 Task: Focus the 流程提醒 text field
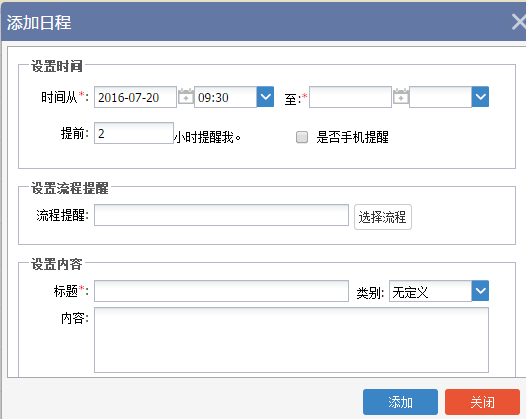point(221,215)
